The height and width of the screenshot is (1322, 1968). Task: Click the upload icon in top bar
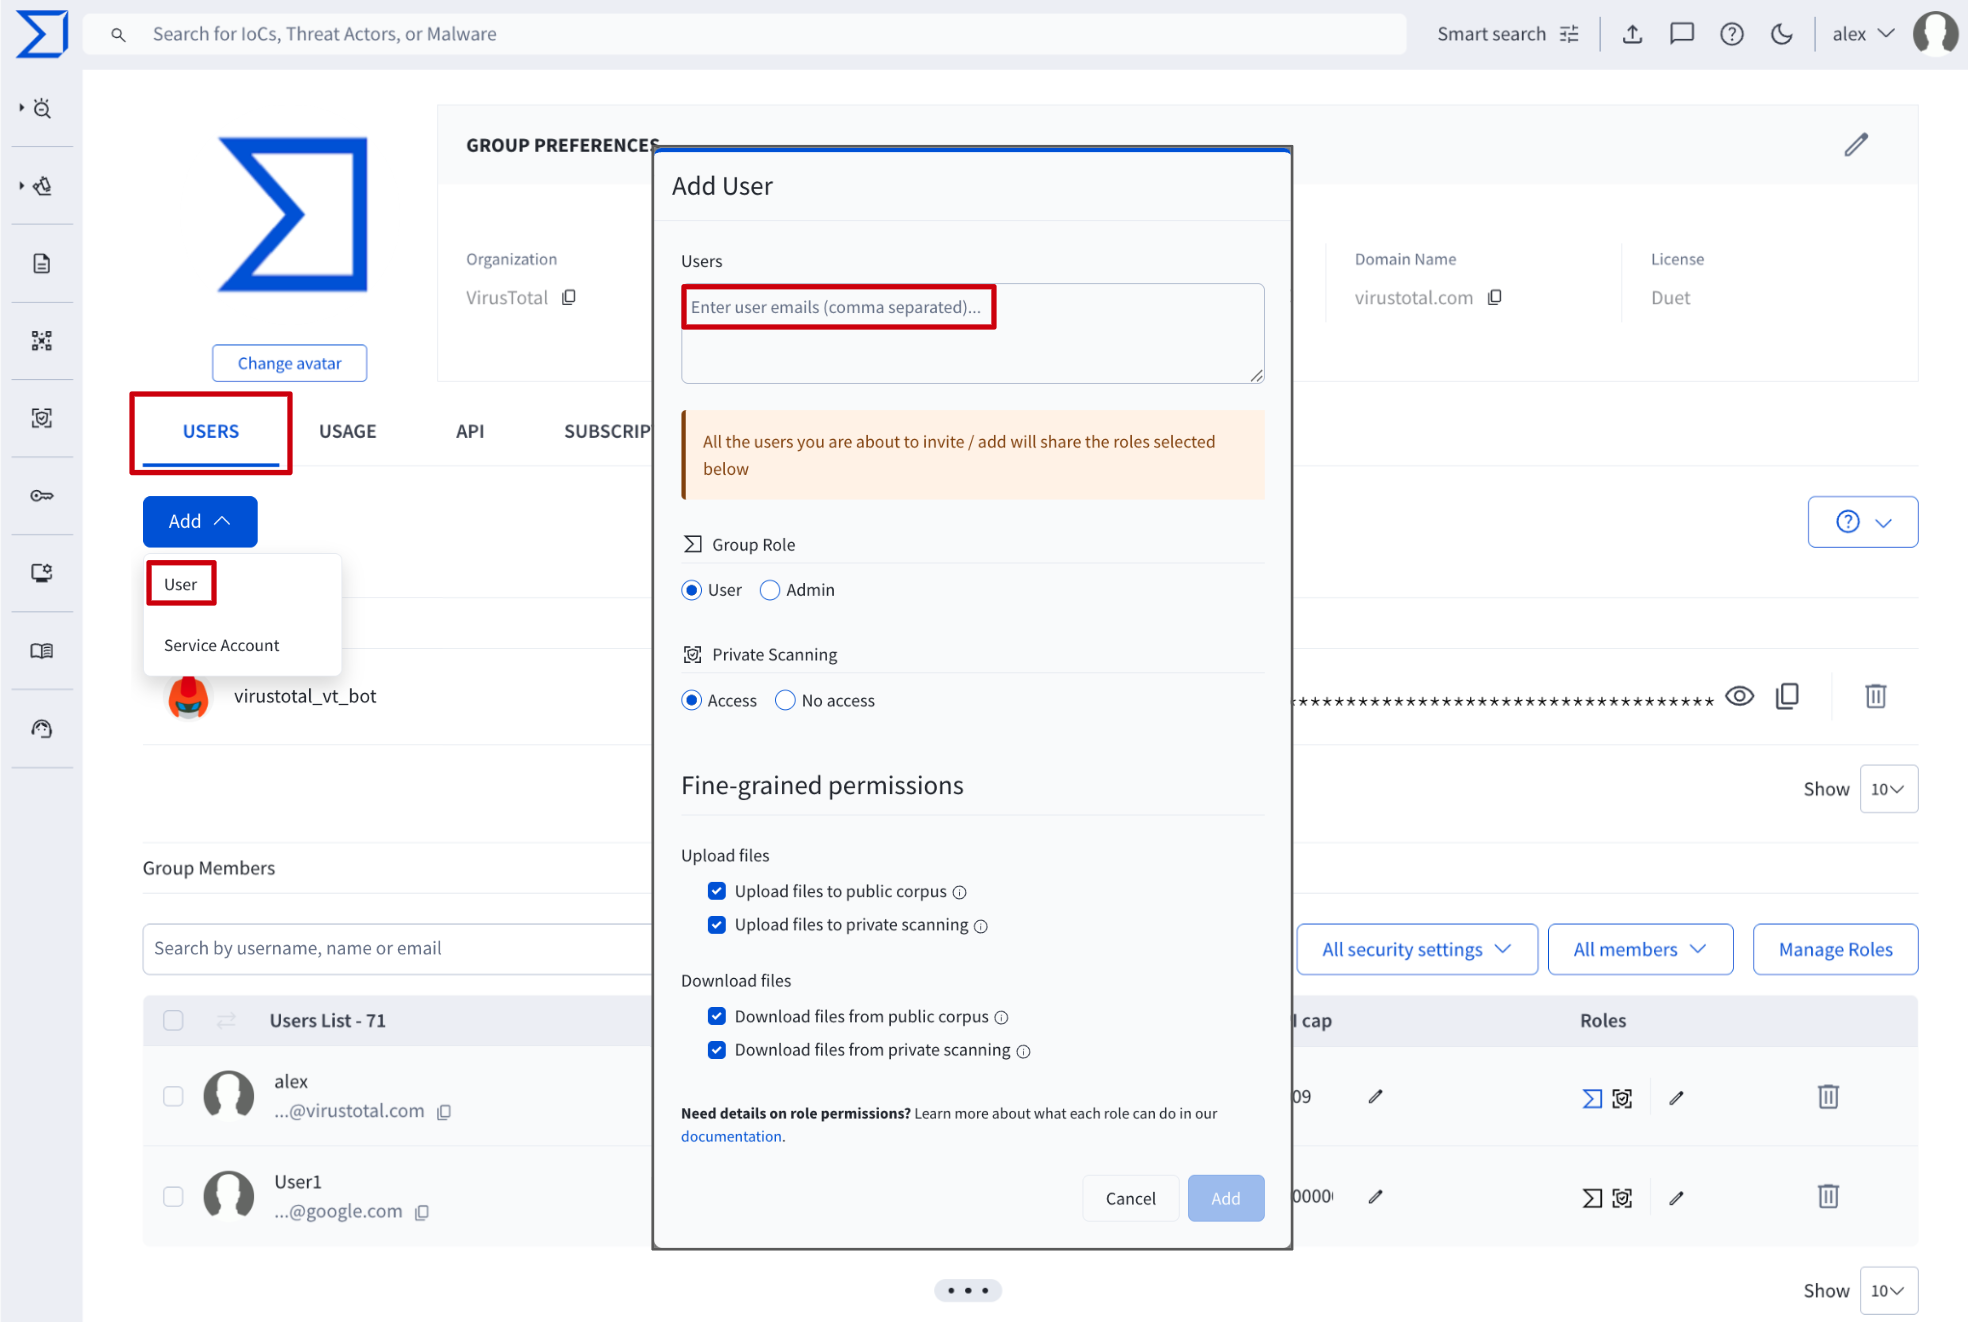point(1632,34)
